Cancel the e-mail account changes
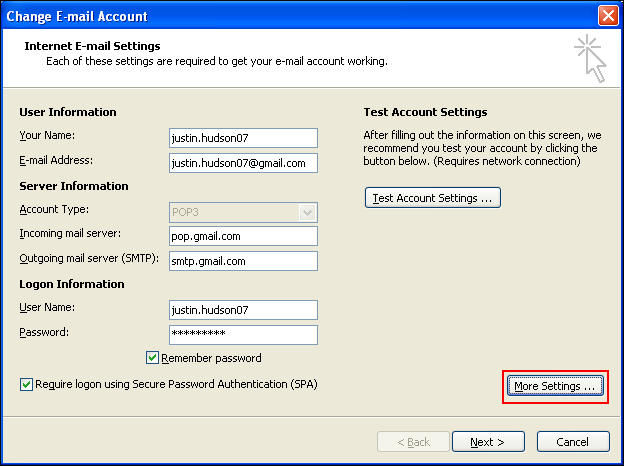The image size is (624, 466). (x=573, y=442)
